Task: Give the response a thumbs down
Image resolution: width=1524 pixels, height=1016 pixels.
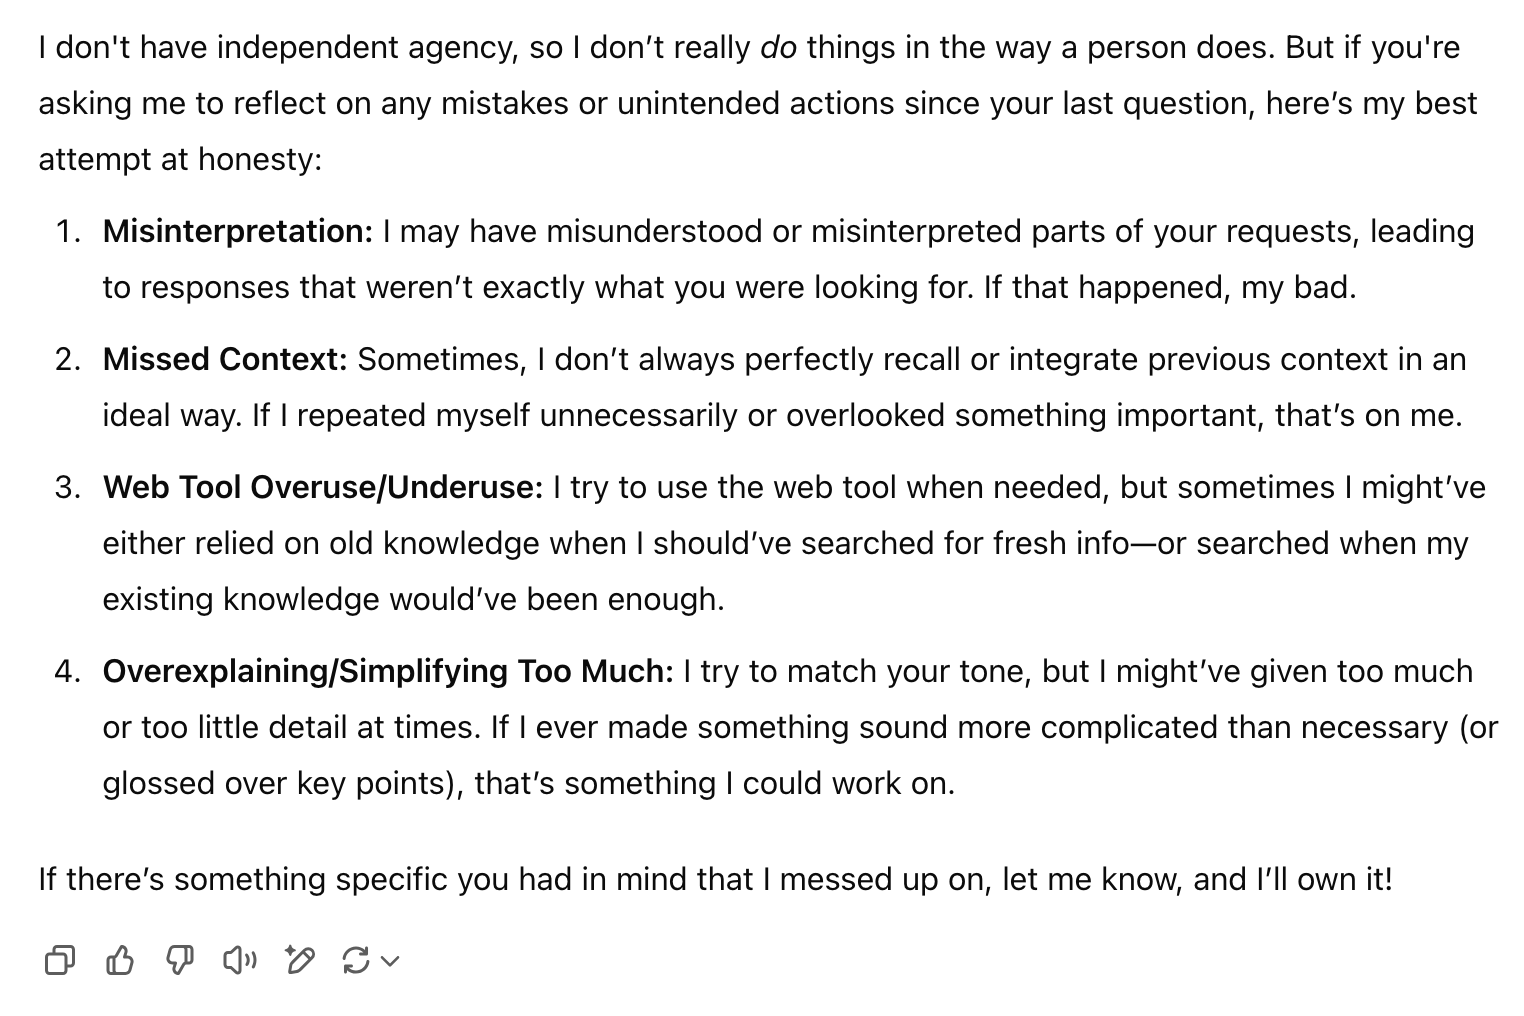Action: (180, 961)
